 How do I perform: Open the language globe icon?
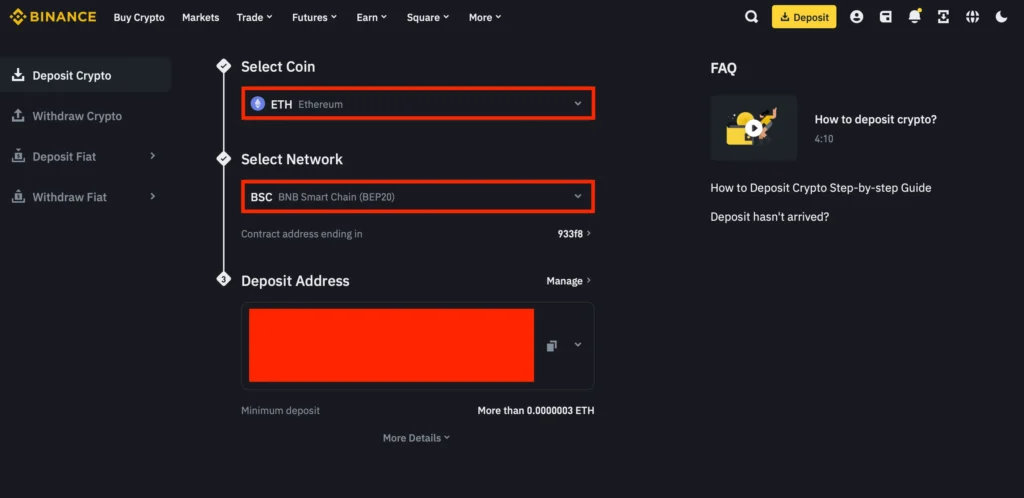[972, 17]
